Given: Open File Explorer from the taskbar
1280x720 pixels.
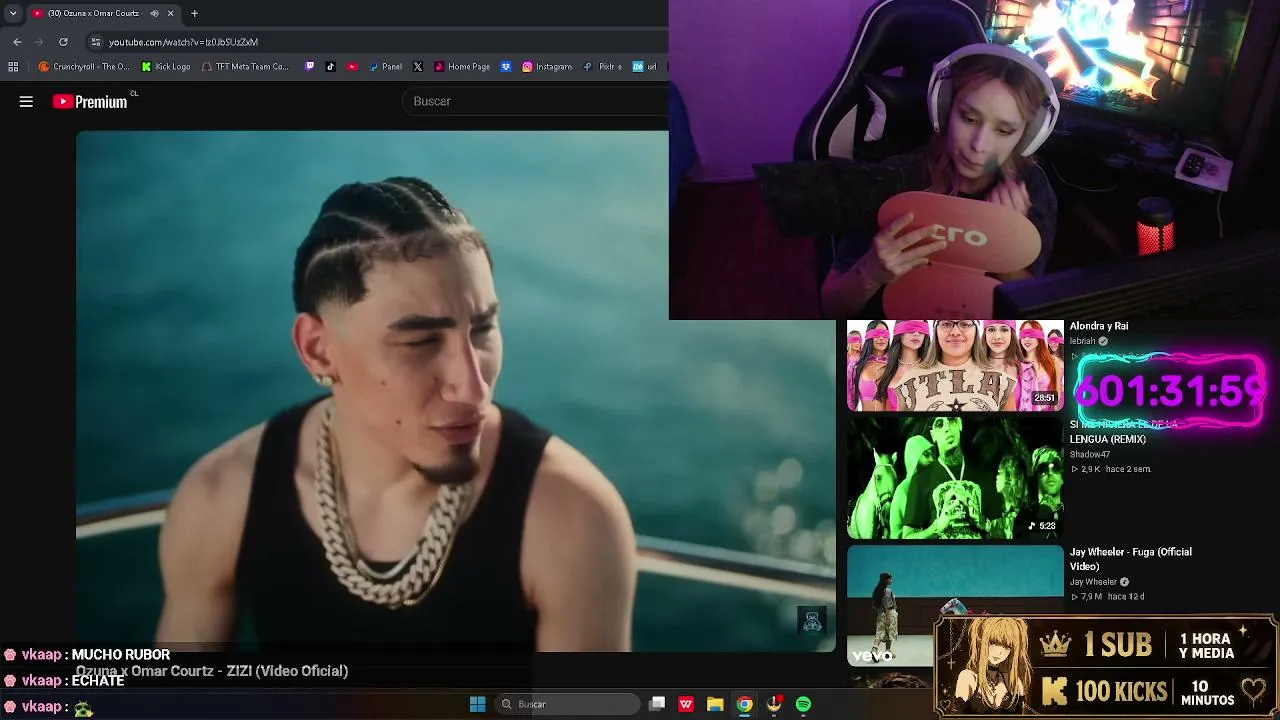Looking at the screenshot, I should click(x=715, y=704).
